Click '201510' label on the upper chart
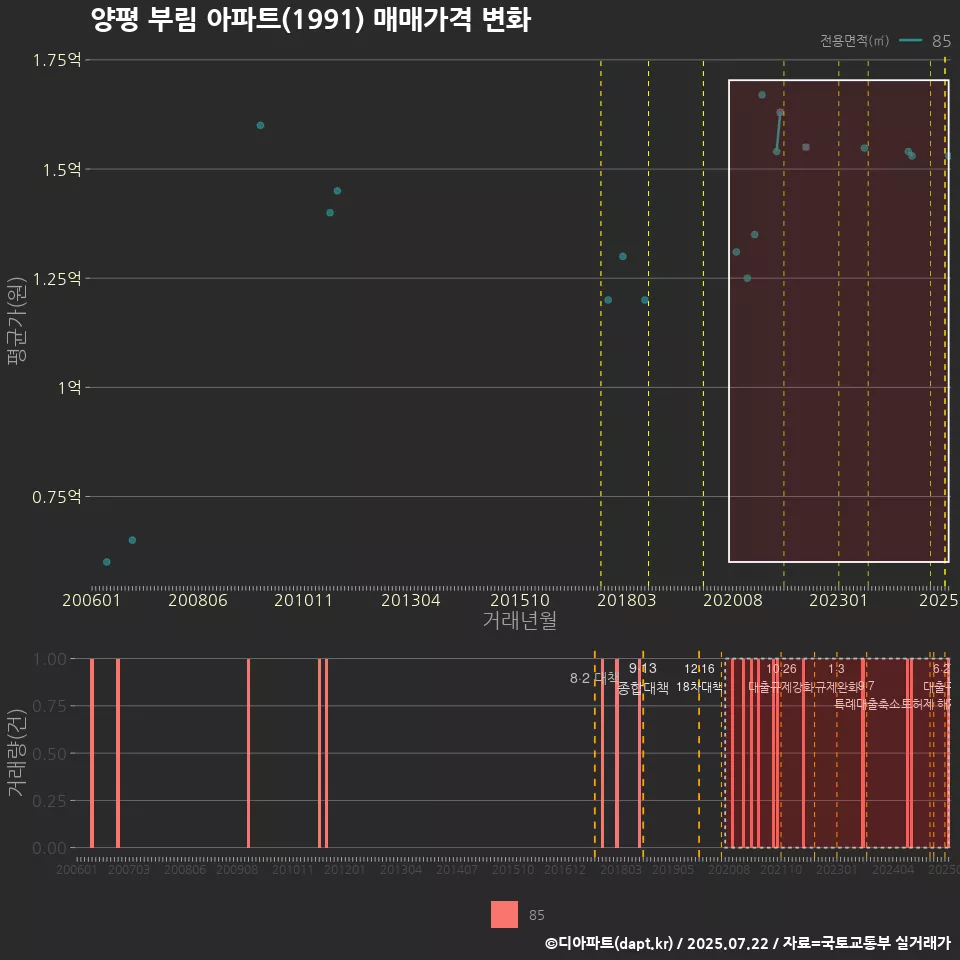Image resolution: width=960 pixels, height=960 pixels. pos(520,600)
